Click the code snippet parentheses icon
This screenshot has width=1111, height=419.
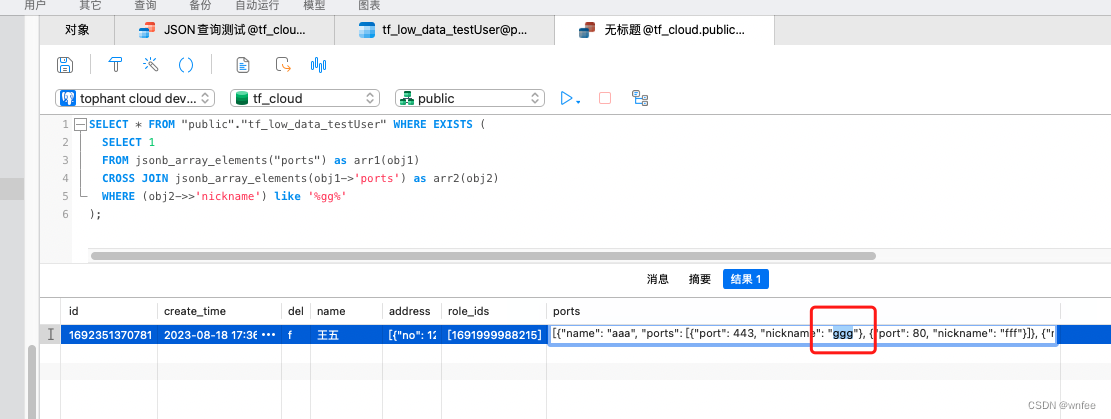click(186, 65)
